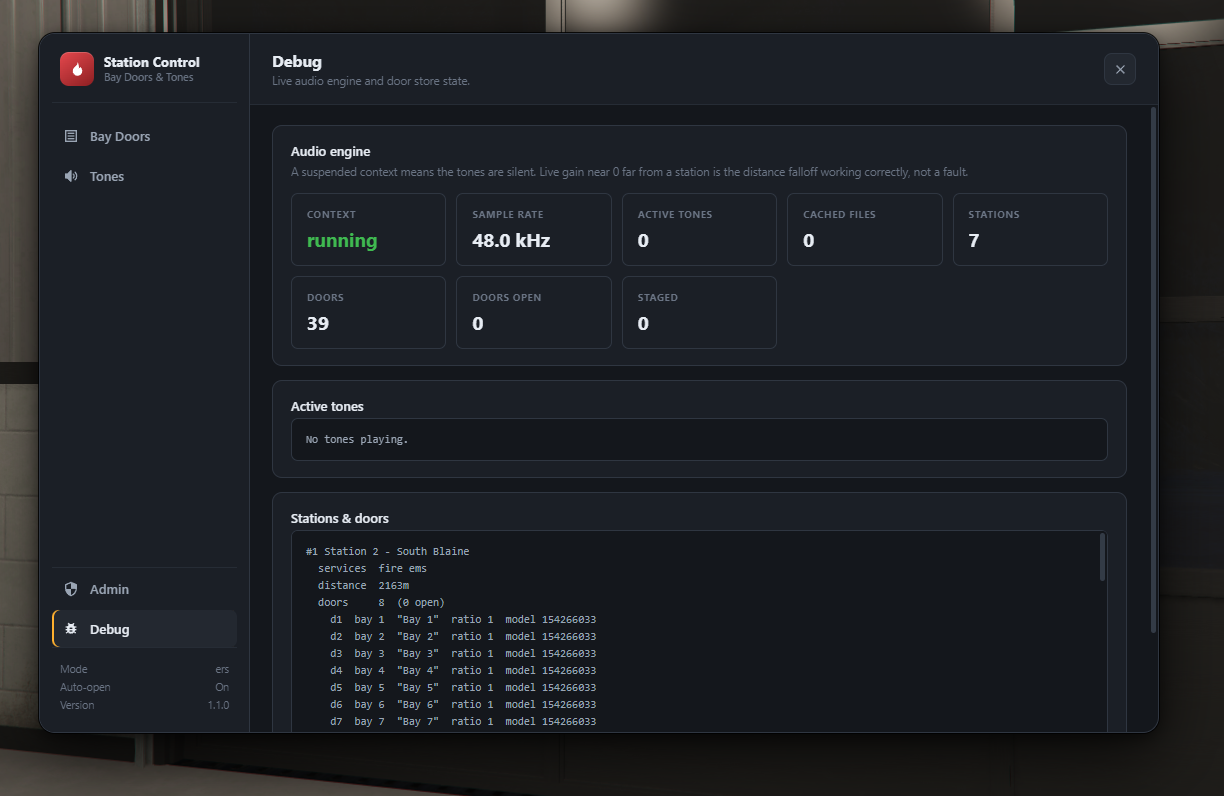The width and height of the screenshot is (1224, 796).
Task: Click the 'Live audio engine and door store state.' subtitle
Action: 371,81
